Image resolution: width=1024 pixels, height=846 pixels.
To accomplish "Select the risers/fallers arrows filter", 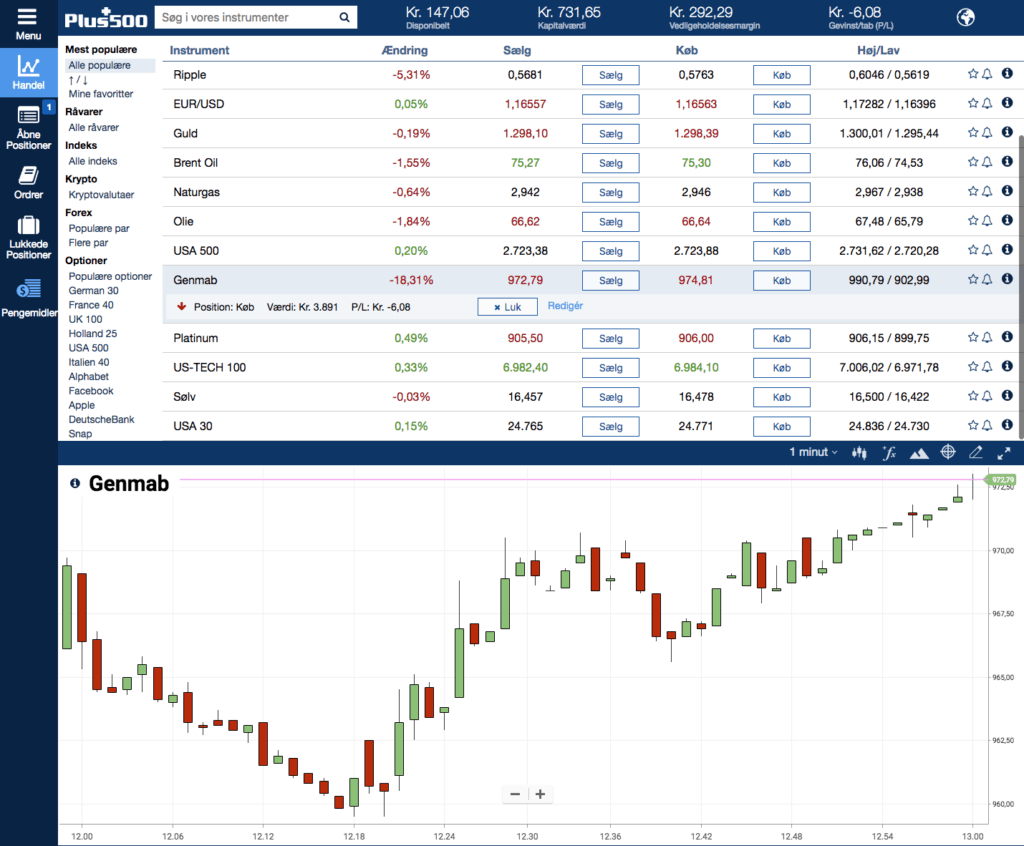I will pyautogui.click(x=78, y=80).
